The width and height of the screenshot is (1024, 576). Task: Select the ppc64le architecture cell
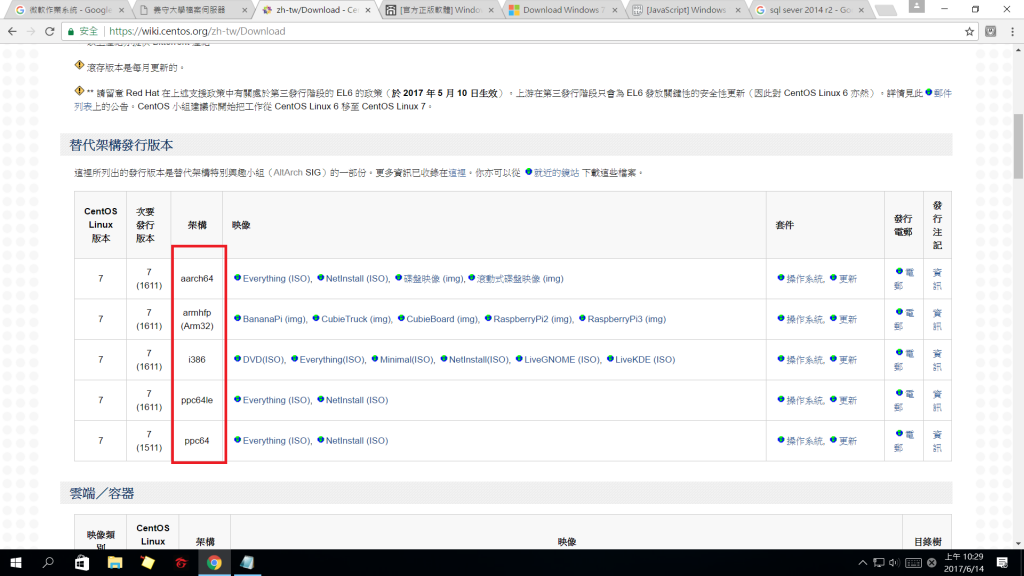197,400
